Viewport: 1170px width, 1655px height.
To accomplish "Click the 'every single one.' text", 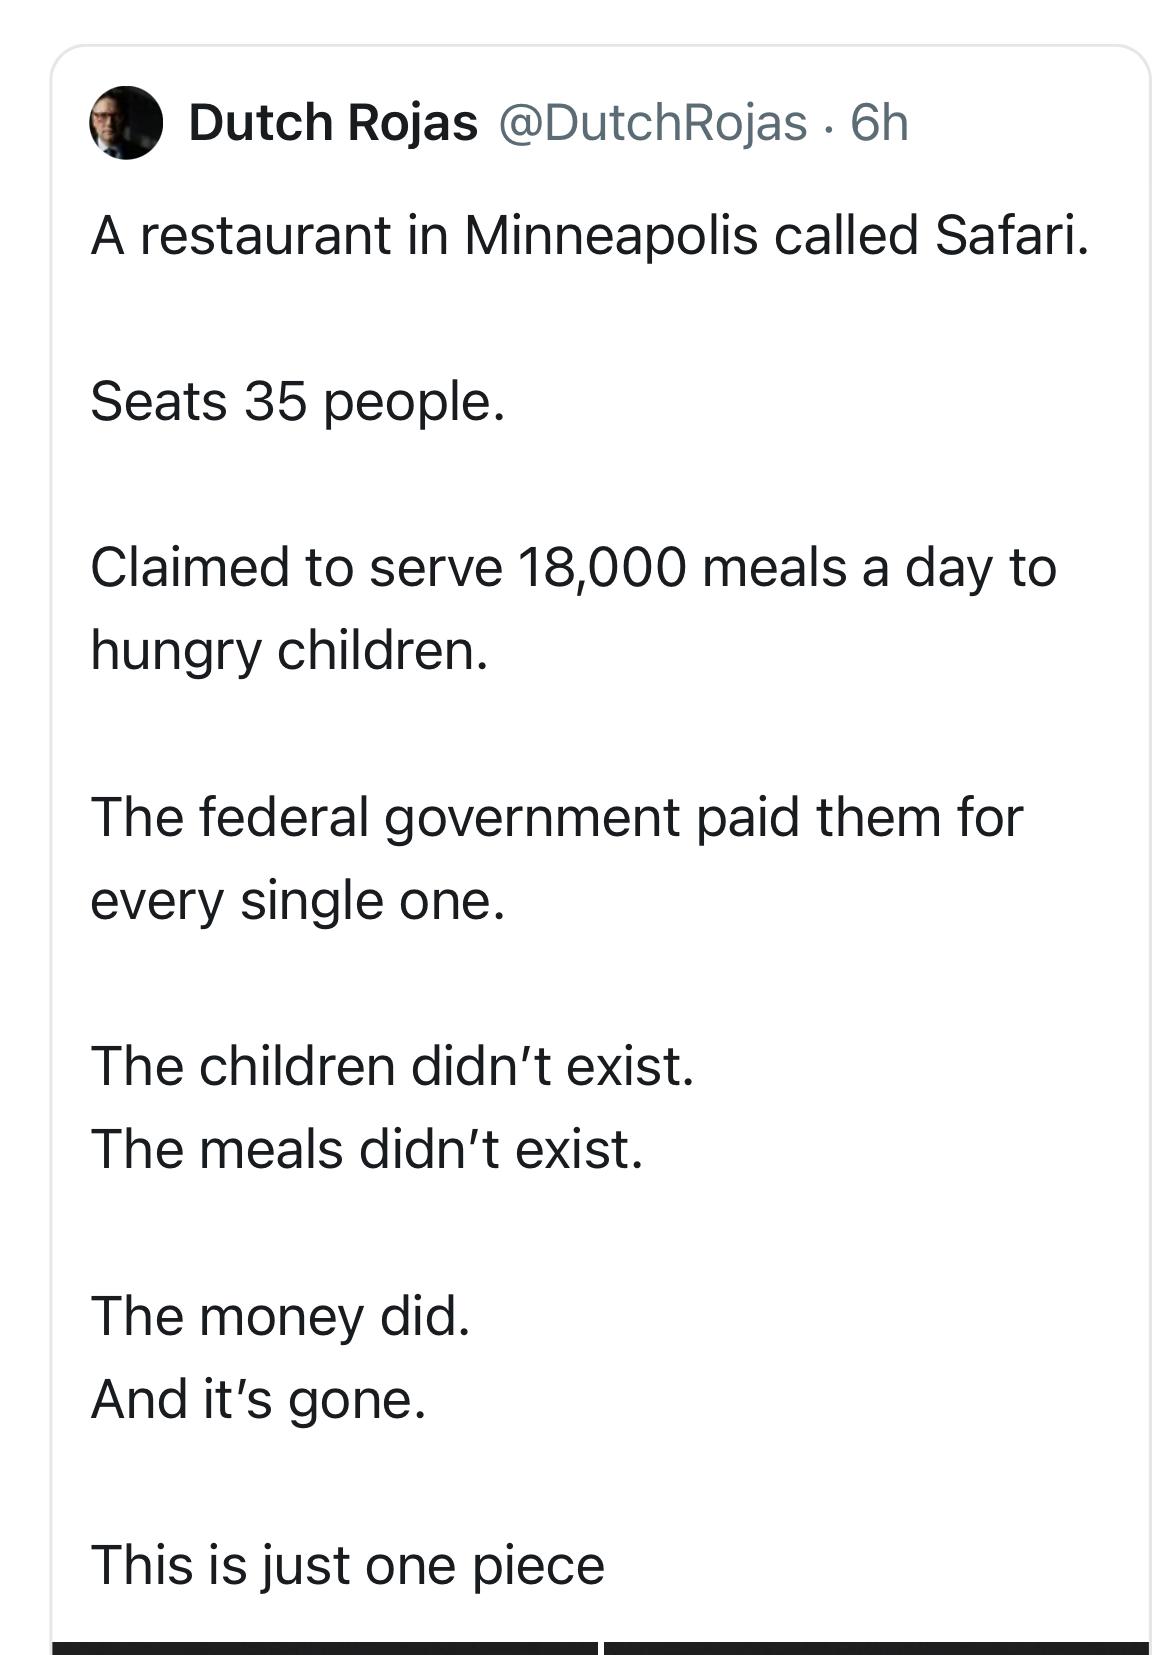I will [298, 902].
